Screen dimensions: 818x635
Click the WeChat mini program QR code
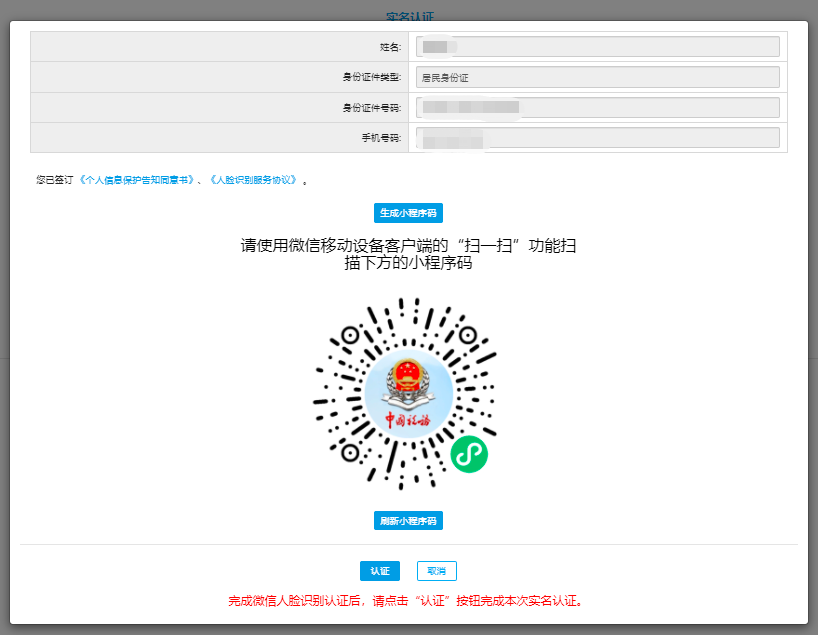pos(405,394)
